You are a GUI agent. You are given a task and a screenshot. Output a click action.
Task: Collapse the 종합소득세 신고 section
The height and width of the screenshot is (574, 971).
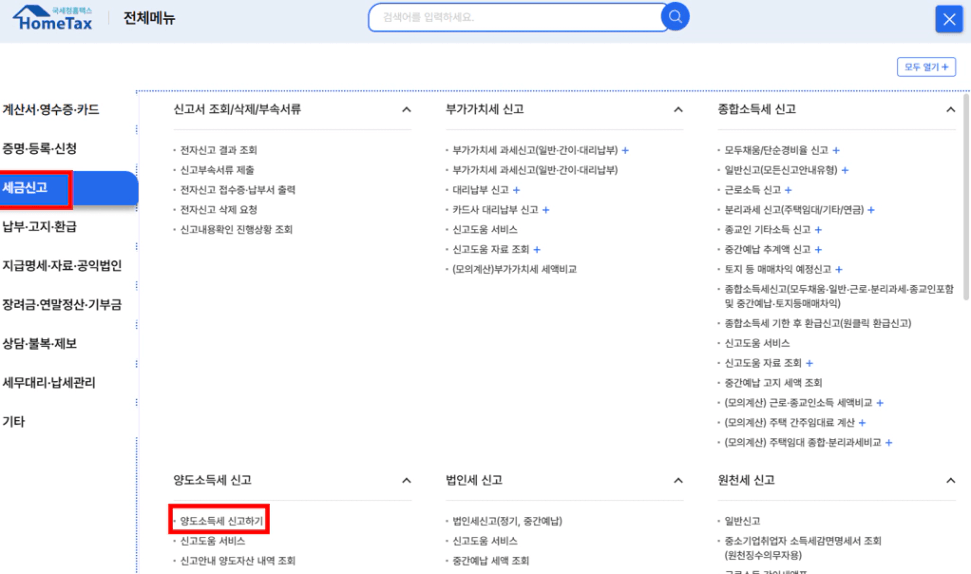coord(950,110)
